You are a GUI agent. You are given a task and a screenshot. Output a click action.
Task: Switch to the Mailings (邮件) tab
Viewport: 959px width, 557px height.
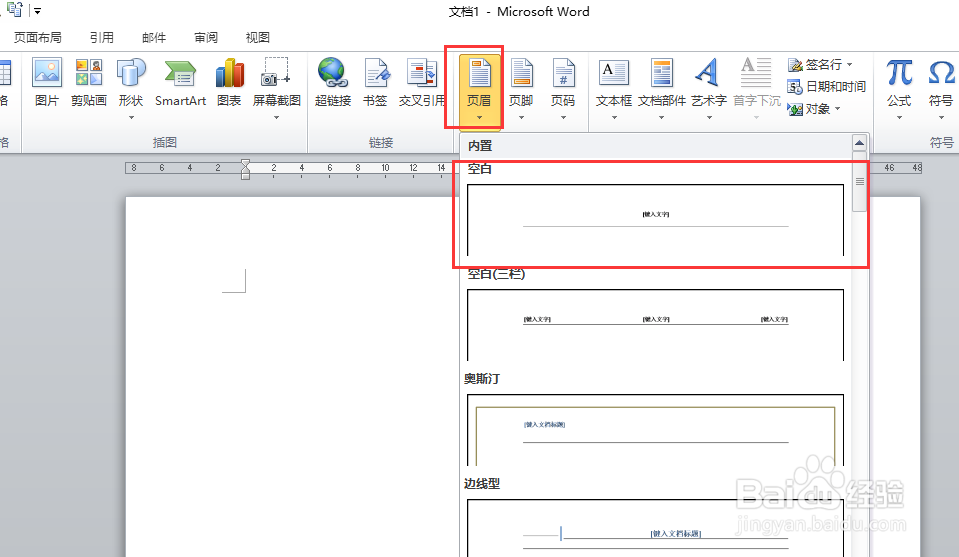[x=154, y=37]
